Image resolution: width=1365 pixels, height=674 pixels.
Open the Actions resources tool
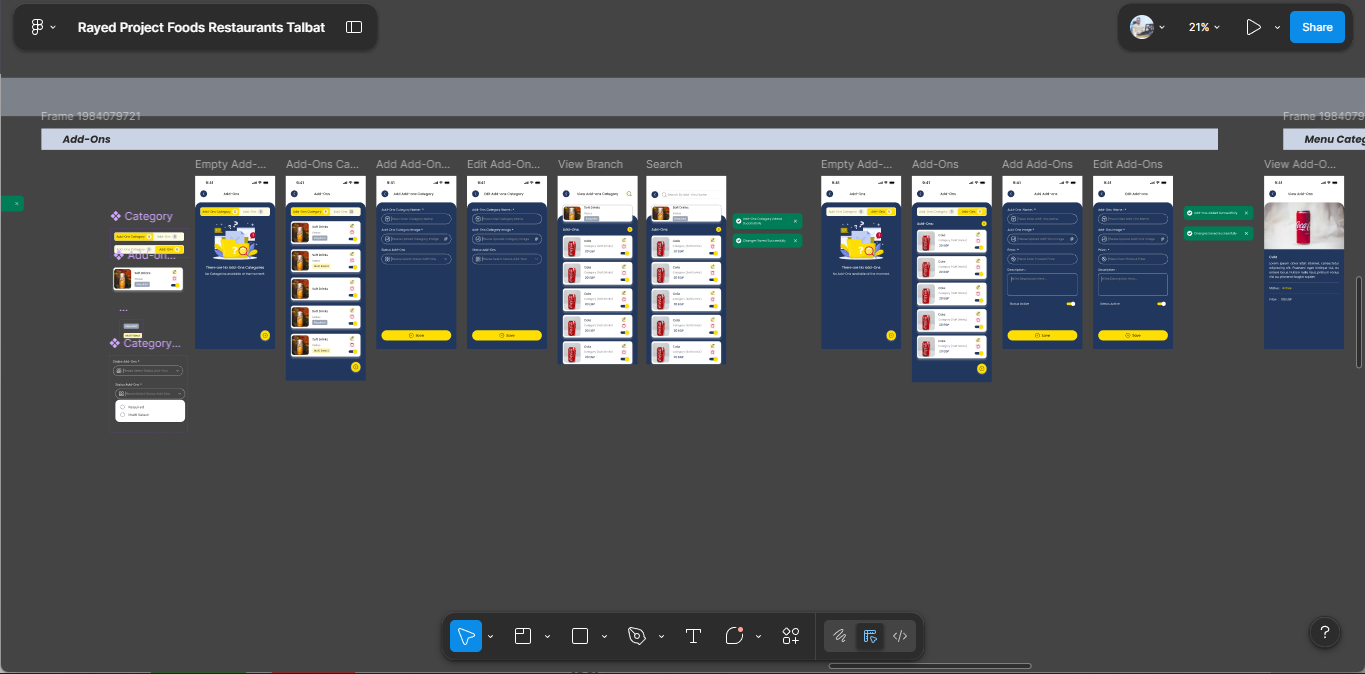click(x=791, y=636)
